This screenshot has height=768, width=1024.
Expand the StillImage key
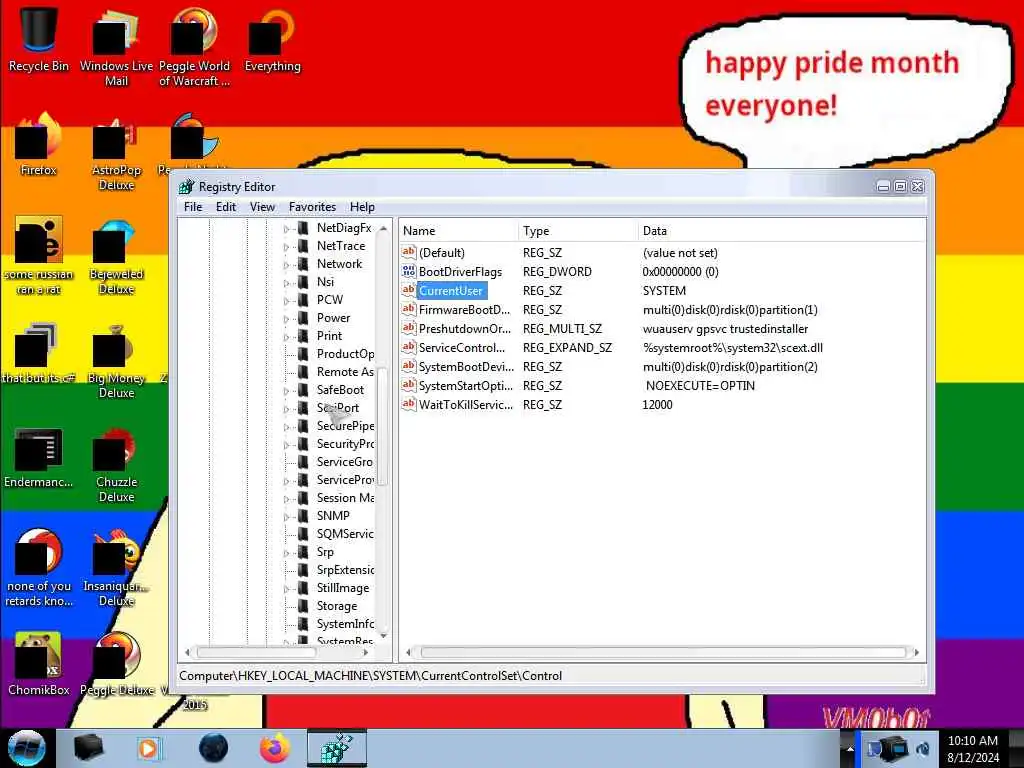[x=286, y=589]
